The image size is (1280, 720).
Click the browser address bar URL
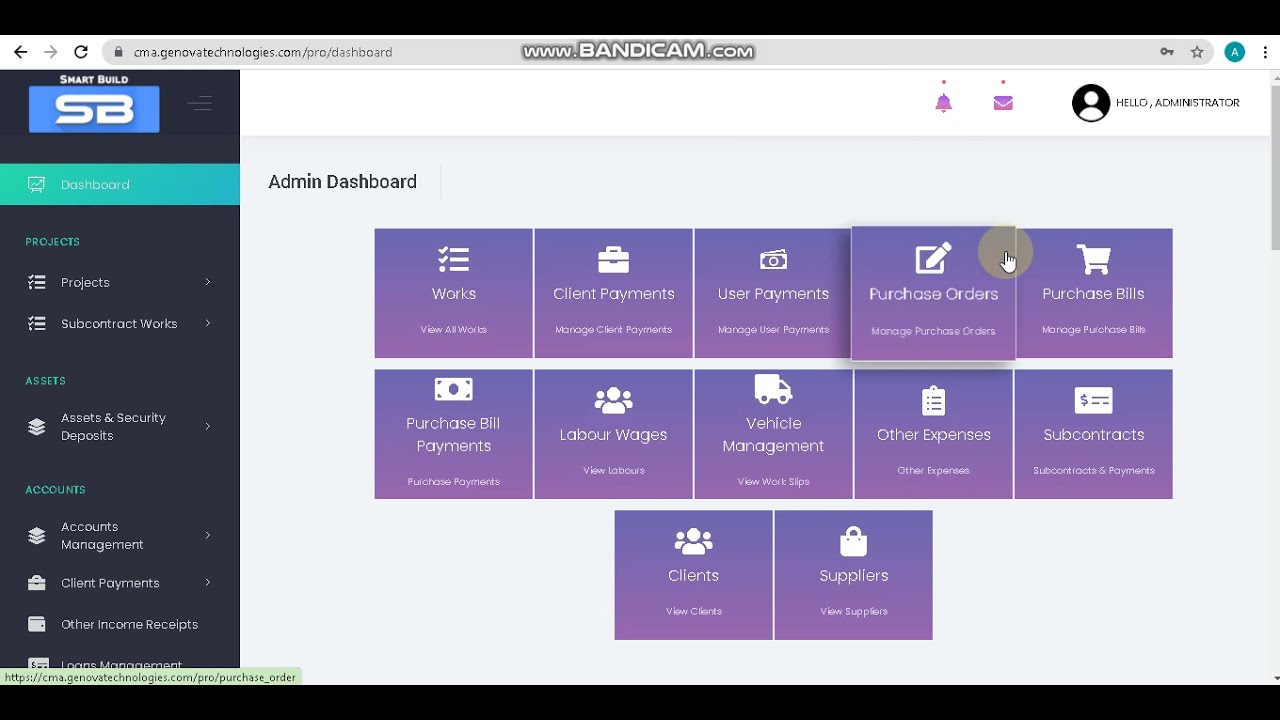tap(263, 52)
